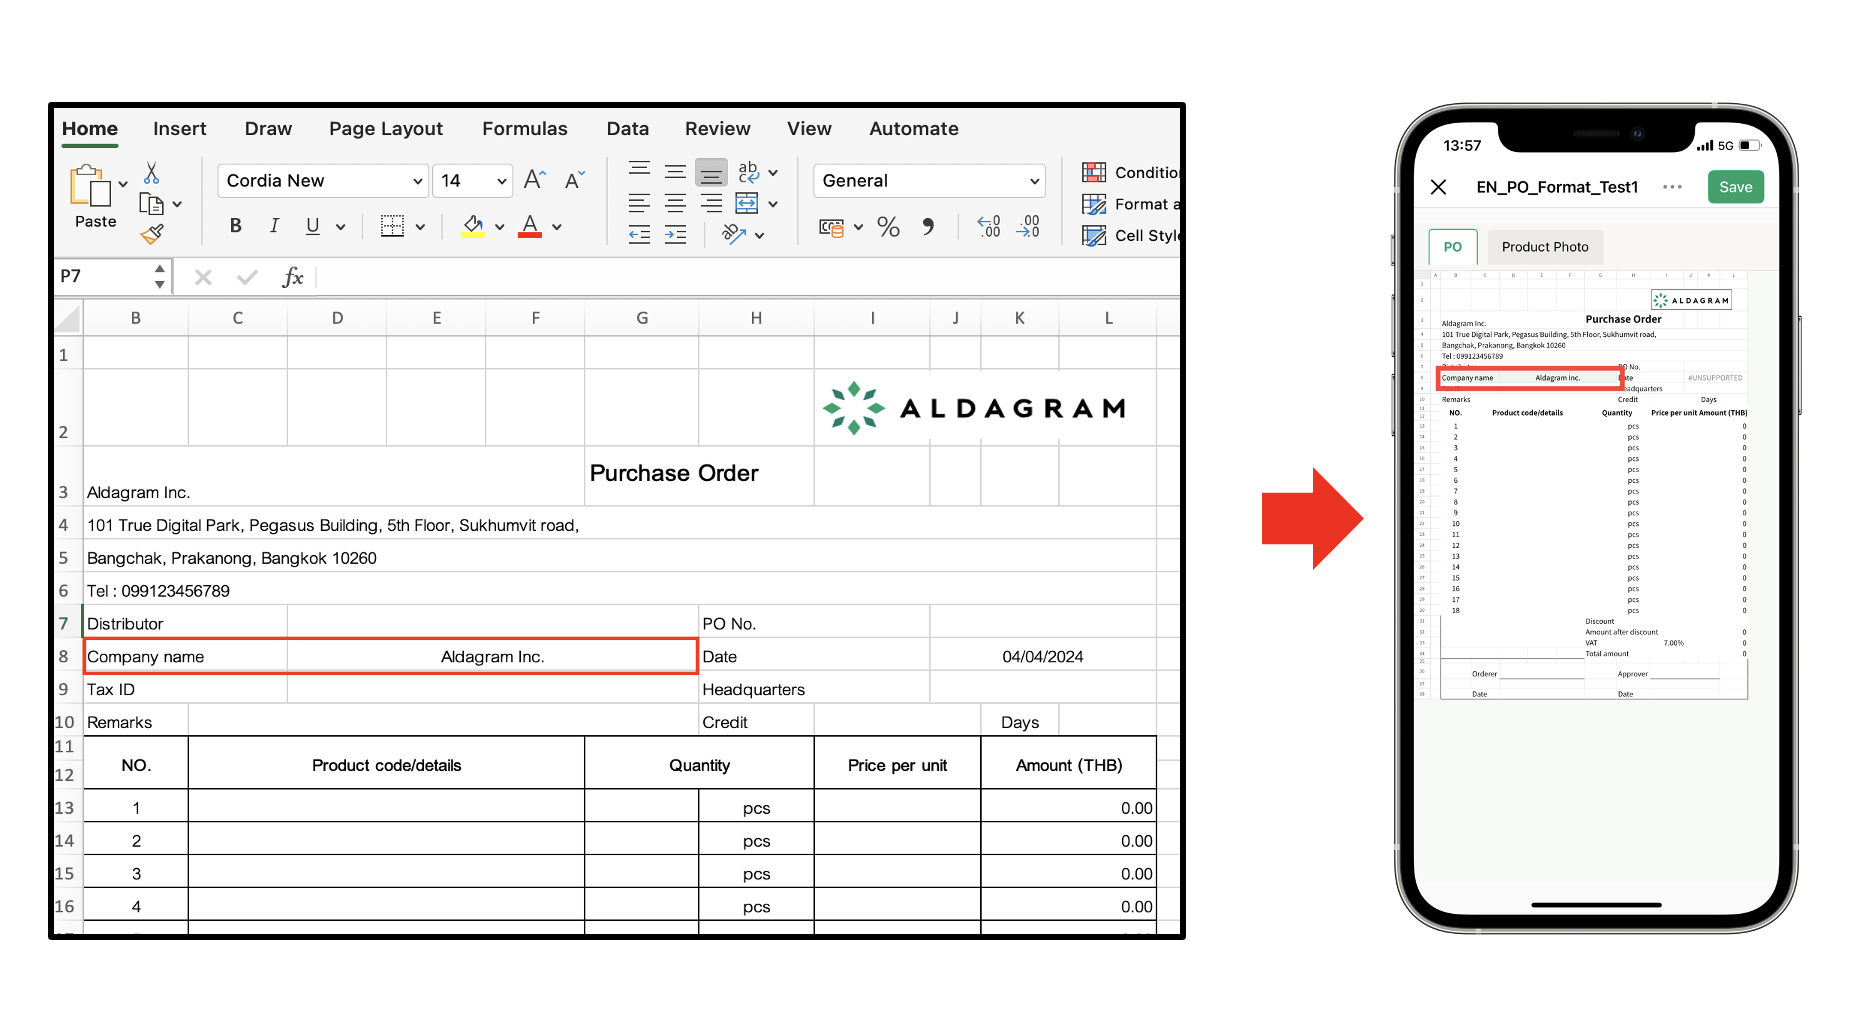The image size is (1852, 1010).
Task: Click the Increase Font Size icon
Action: coord(534,180)
